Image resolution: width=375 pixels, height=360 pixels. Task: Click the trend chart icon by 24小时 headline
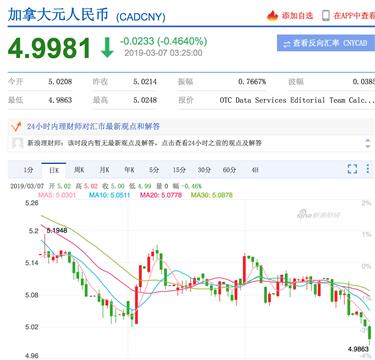[x=16, y=126]
